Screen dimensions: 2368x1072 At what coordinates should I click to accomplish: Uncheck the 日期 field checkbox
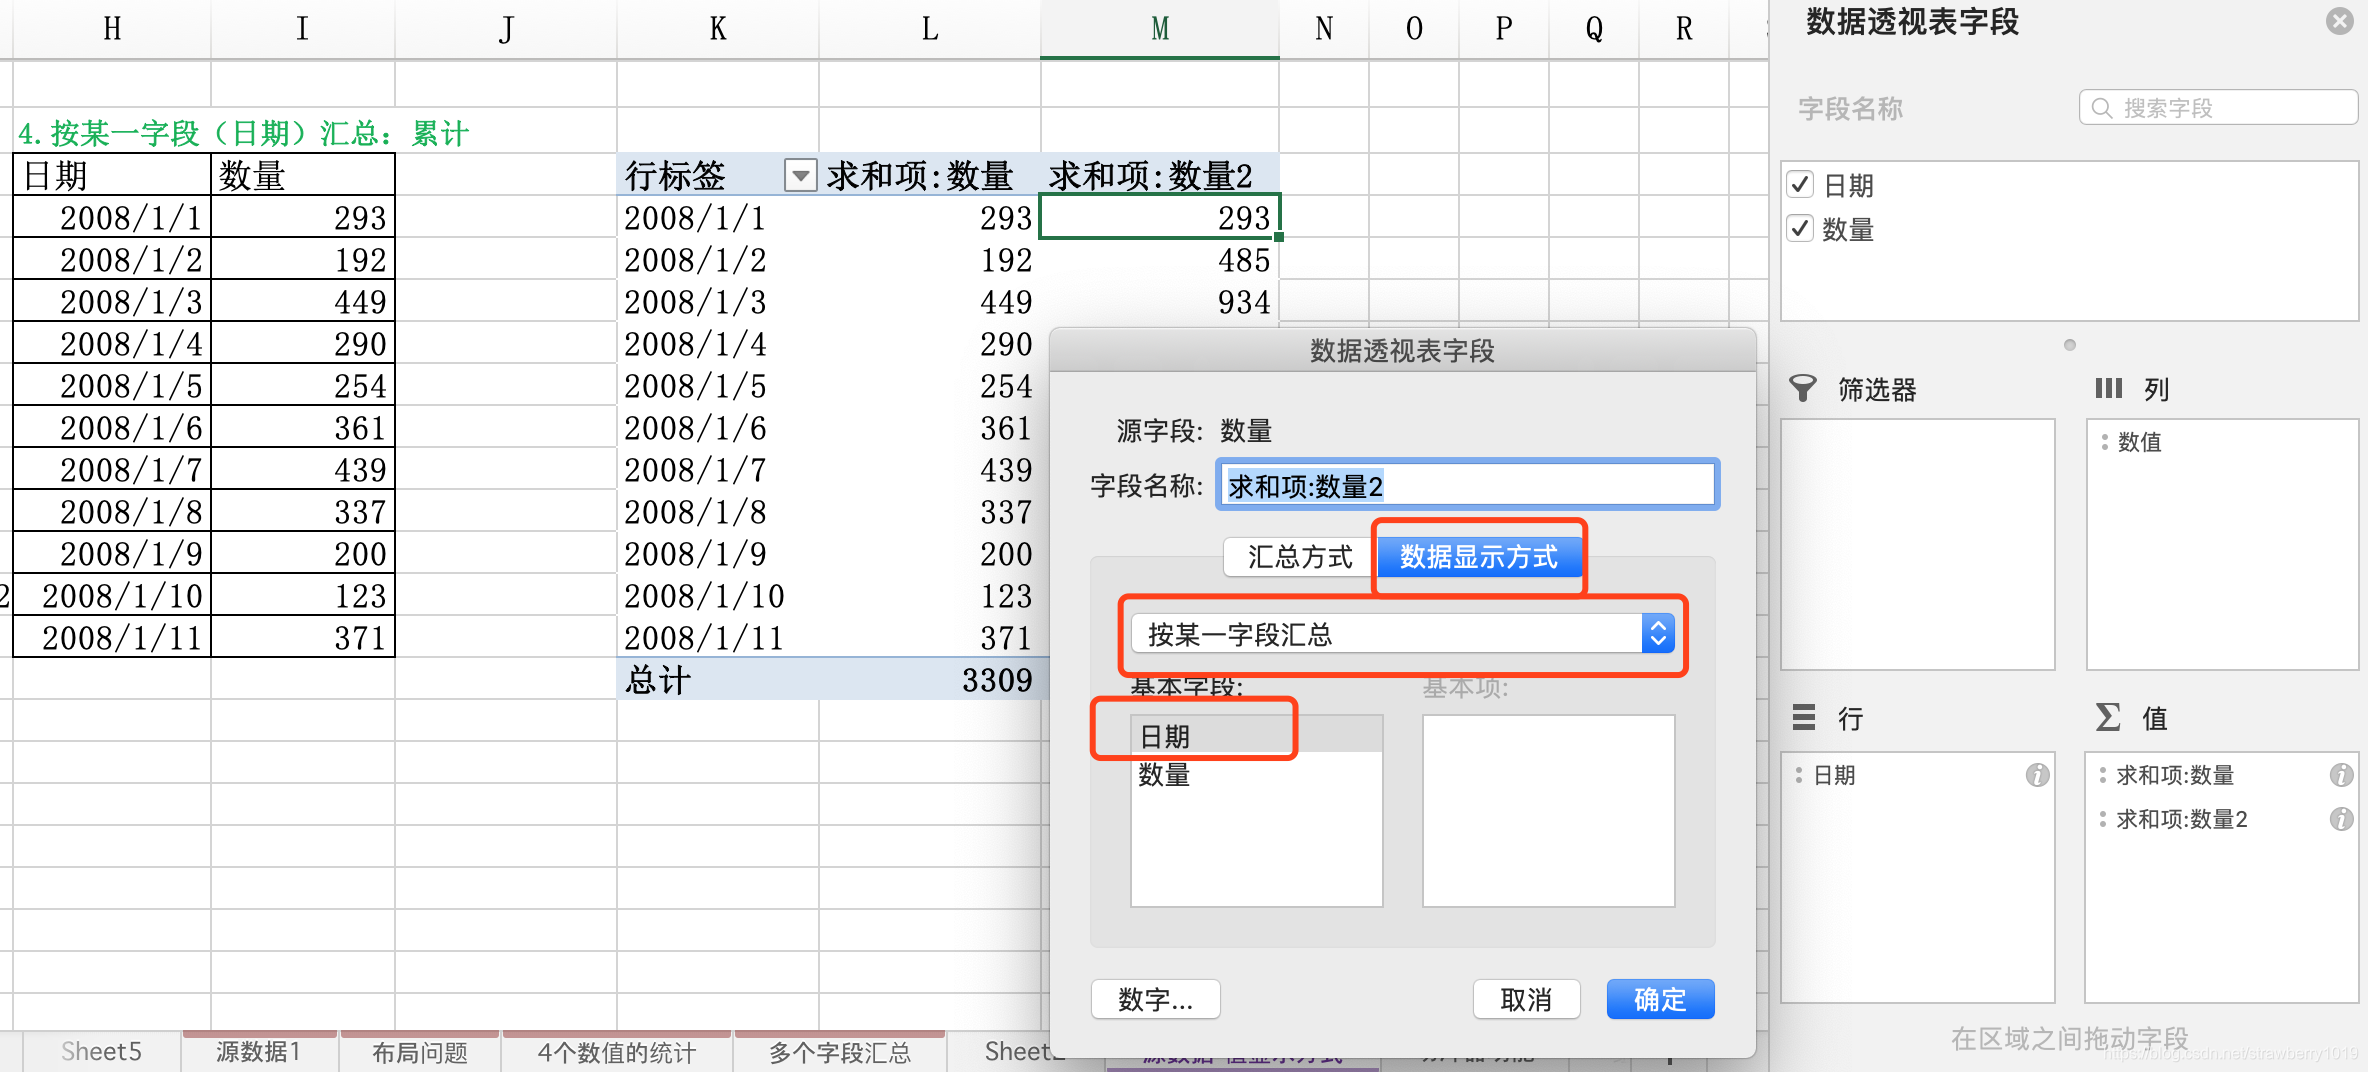(x=1800, y=185)
